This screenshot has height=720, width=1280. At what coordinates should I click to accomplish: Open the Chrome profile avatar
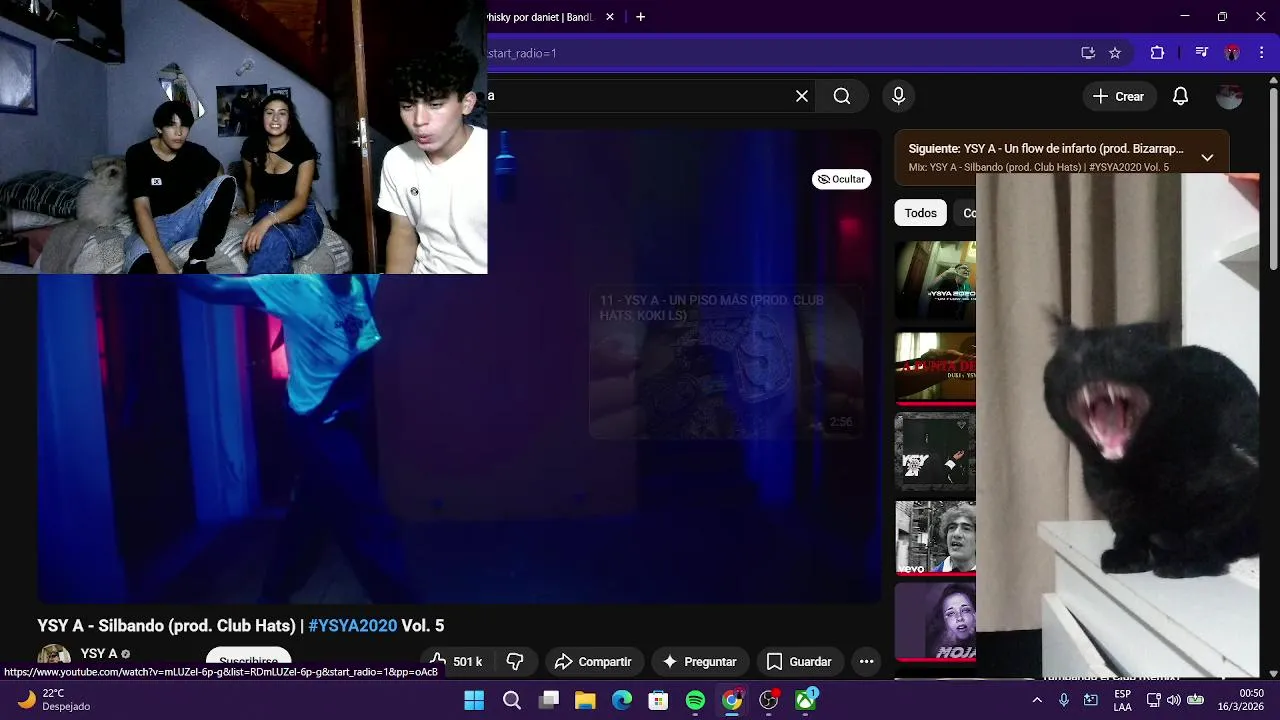coord(1232,53)
